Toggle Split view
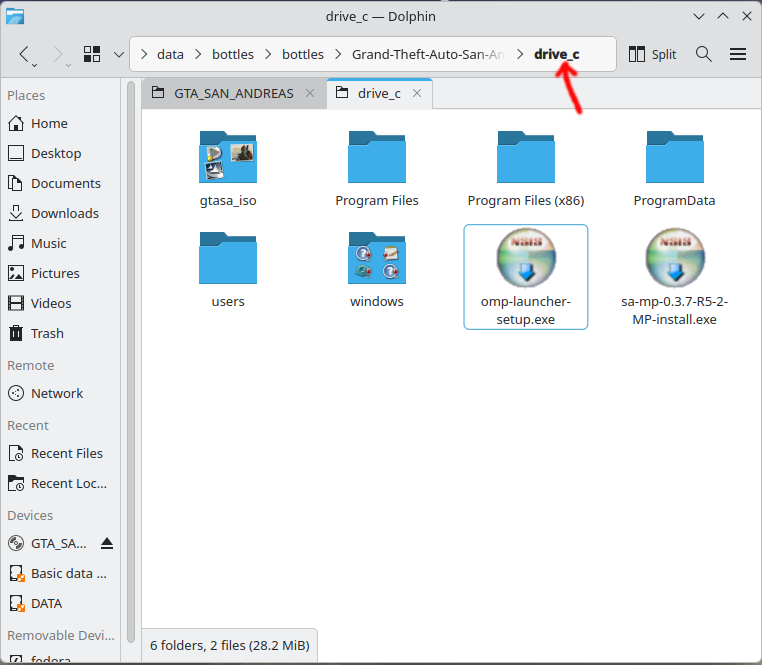Screen dimensions: 762x665 pyautogui.click(x=652, y=54)
